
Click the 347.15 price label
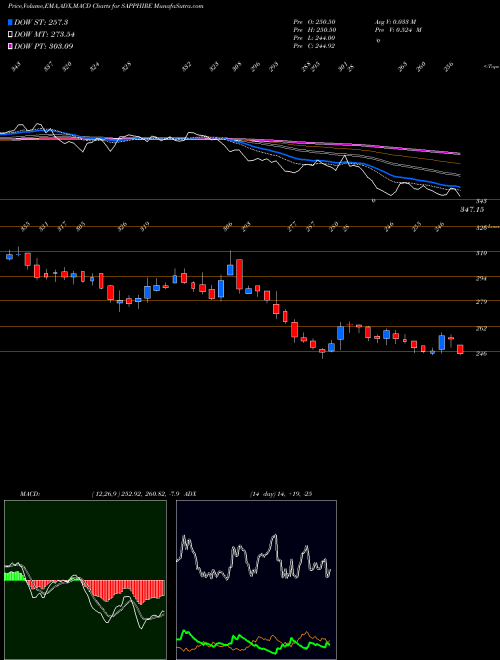(x=472, y=209)
